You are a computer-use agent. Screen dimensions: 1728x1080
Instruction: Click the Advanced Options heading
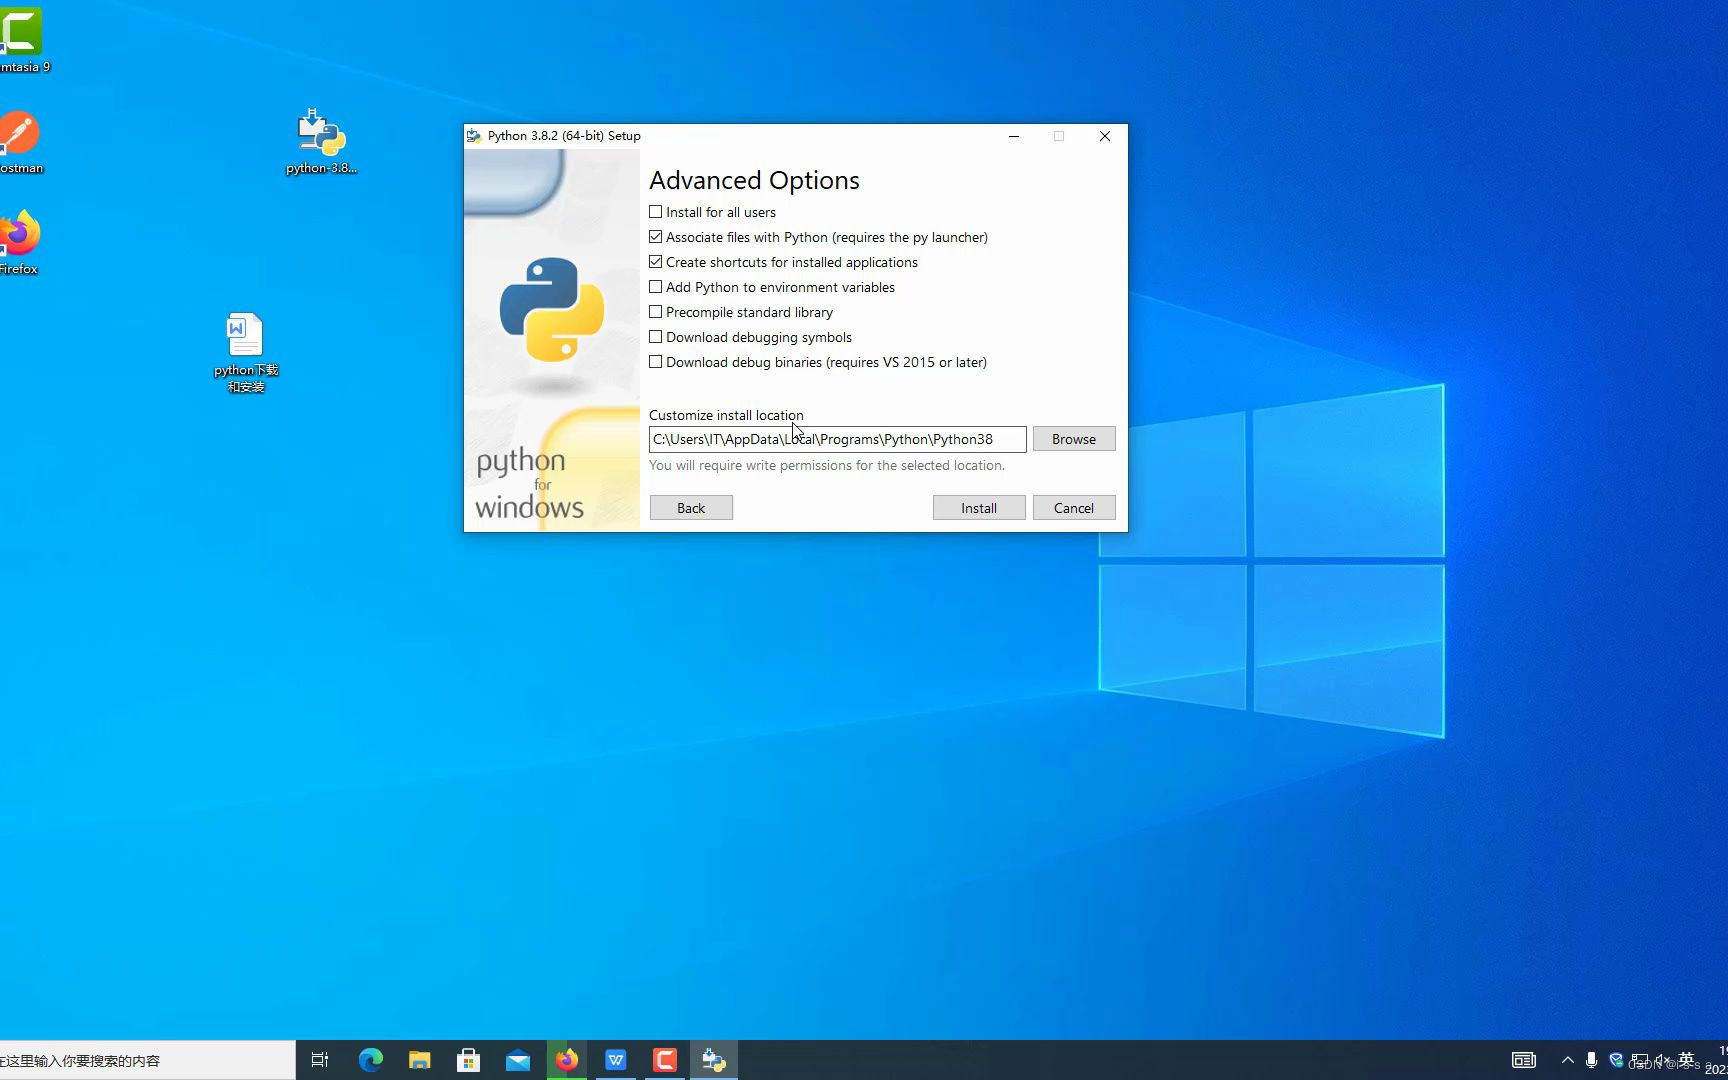click(754, 180)
